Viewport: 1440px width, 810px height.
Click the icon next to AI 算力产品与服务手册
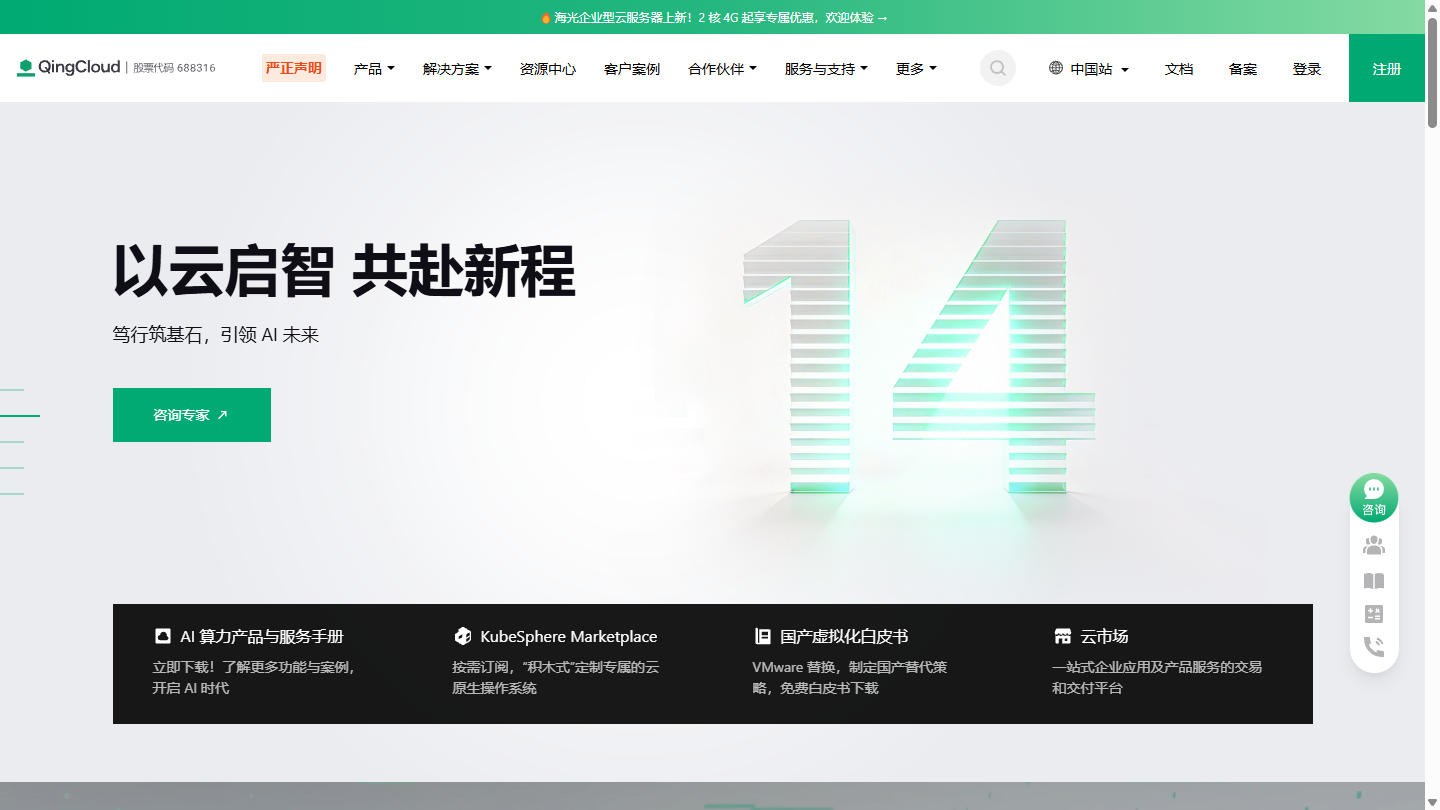pos(162,636)
